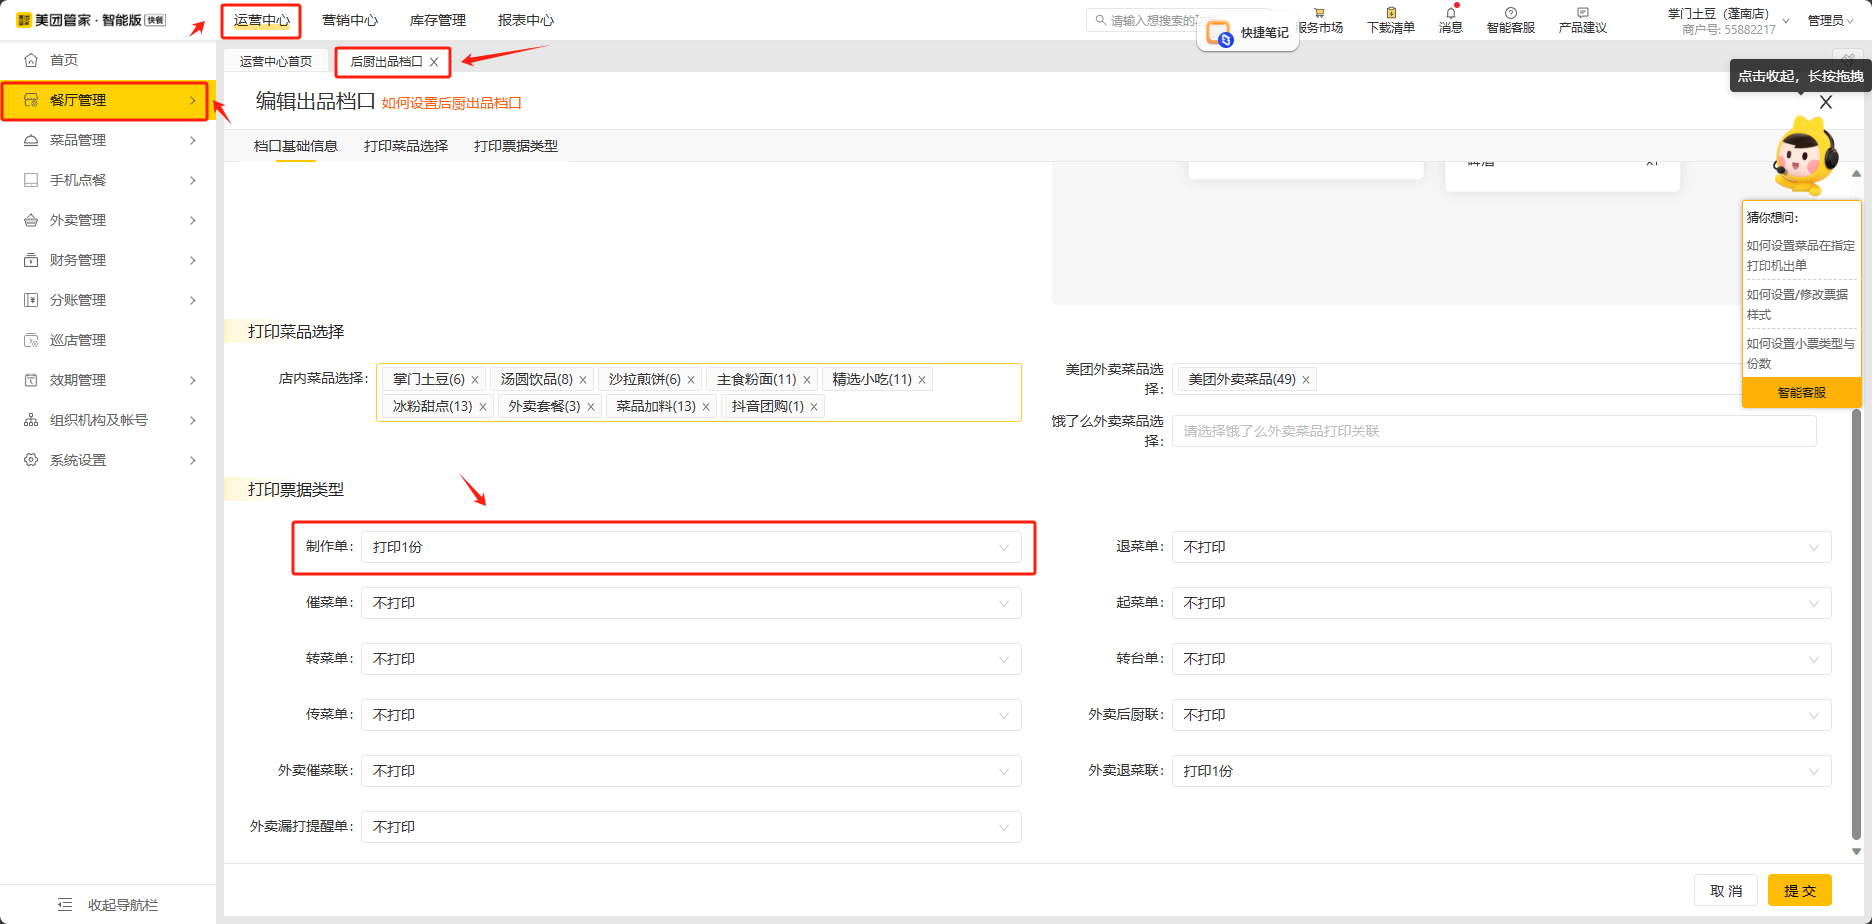This screenshot has height=924, width=1872.
Task: Open 产品建议 feedback icon
Action: tap(1583, 13)
